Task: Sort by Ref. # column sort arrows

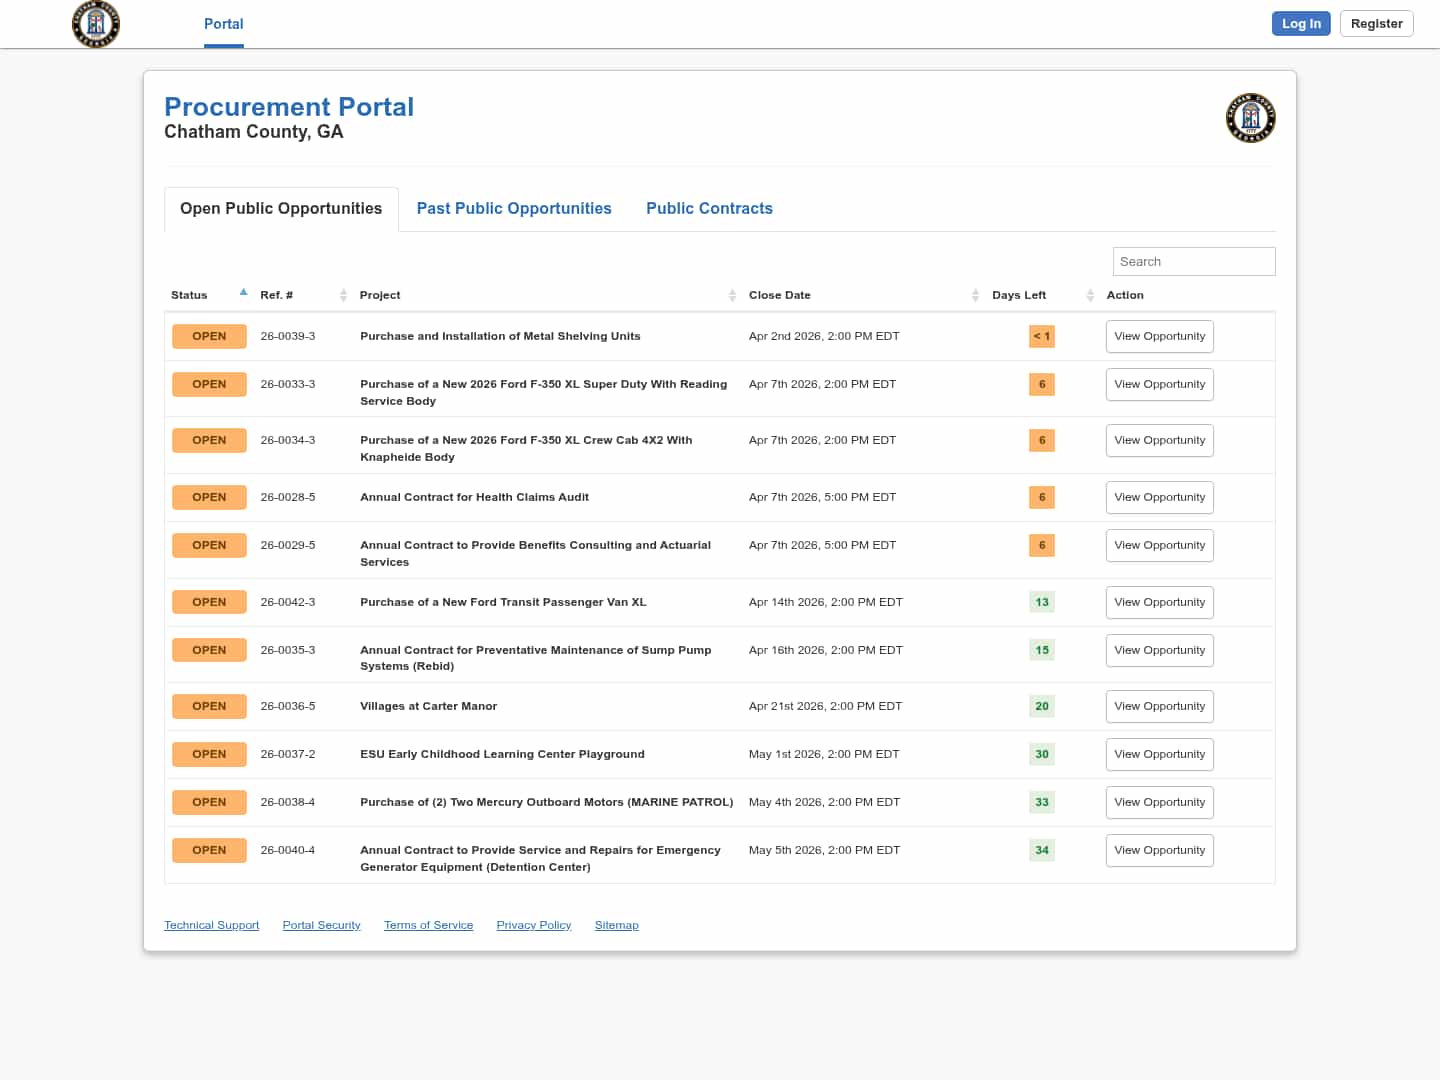Action: tap(343, 295)
